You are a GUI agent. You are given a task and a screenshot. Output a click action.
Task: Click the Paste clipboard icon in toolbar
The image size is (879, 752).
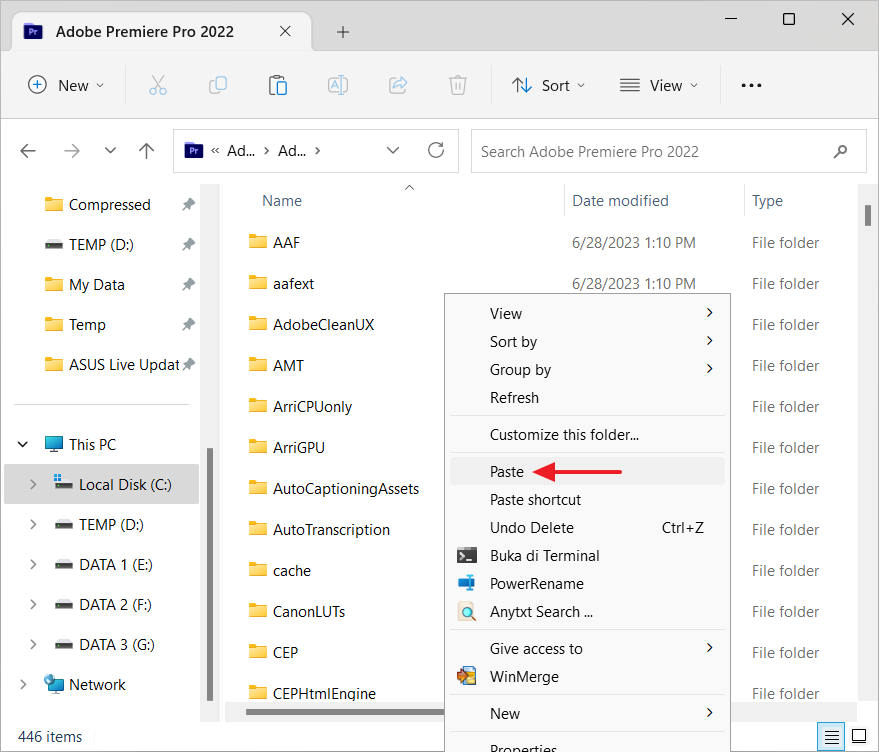[278, 86]
